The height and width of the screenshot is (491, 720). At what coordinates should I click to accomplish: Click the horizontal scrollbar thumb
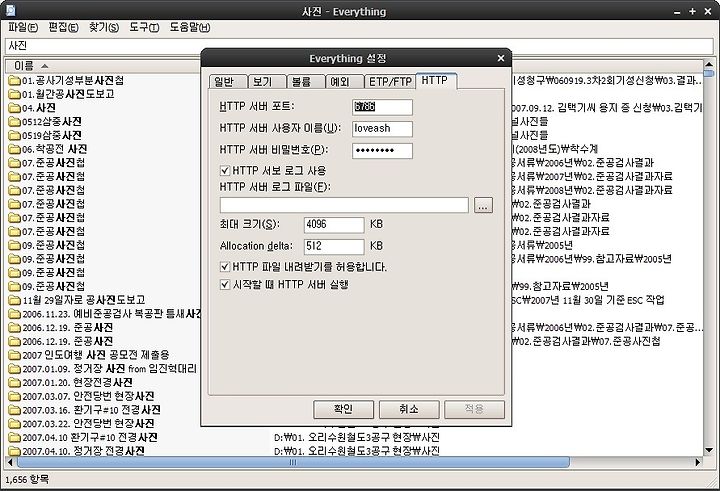(x=292, y=462)
